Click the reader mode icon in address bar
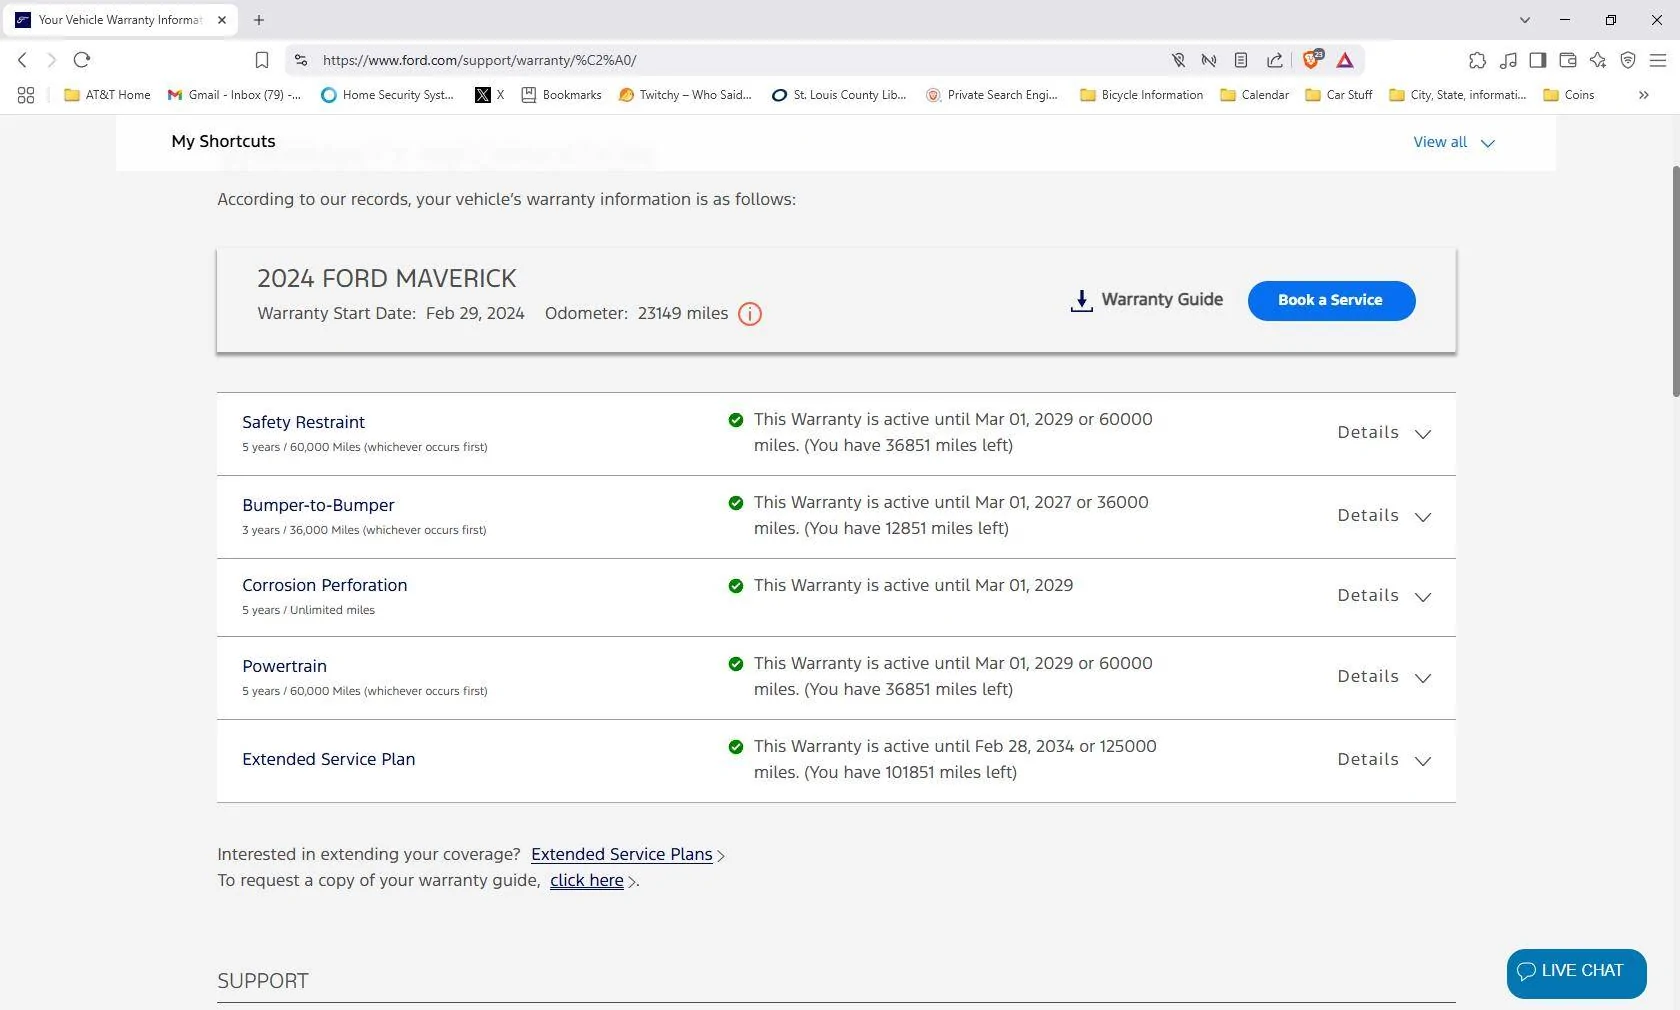This screenshot has width=1680, height=1010. [x=1241, y=60]
